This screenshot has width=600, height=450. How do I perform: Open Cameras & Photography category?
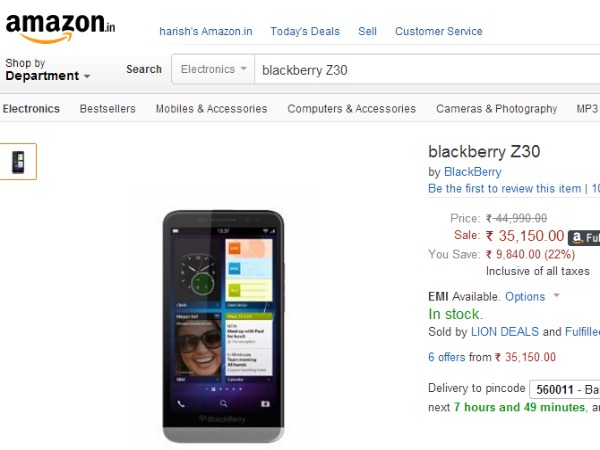tap(497, 109)
